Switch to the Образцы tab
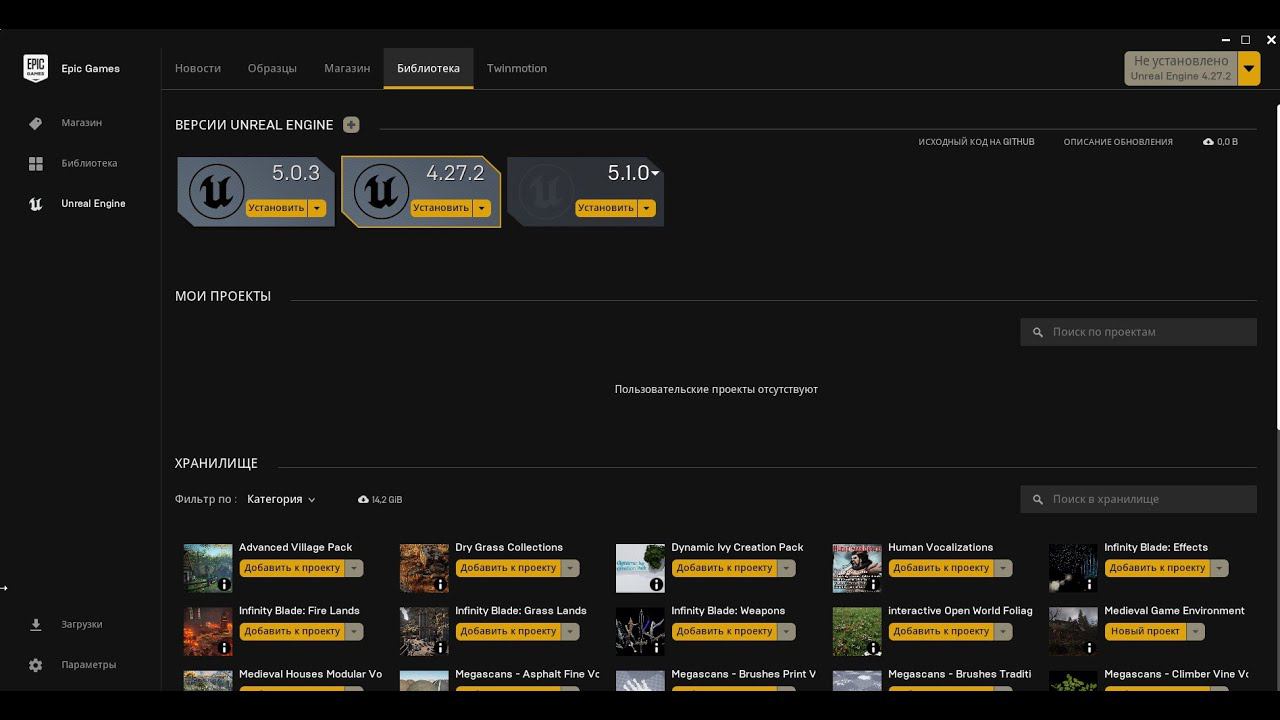 272,68
